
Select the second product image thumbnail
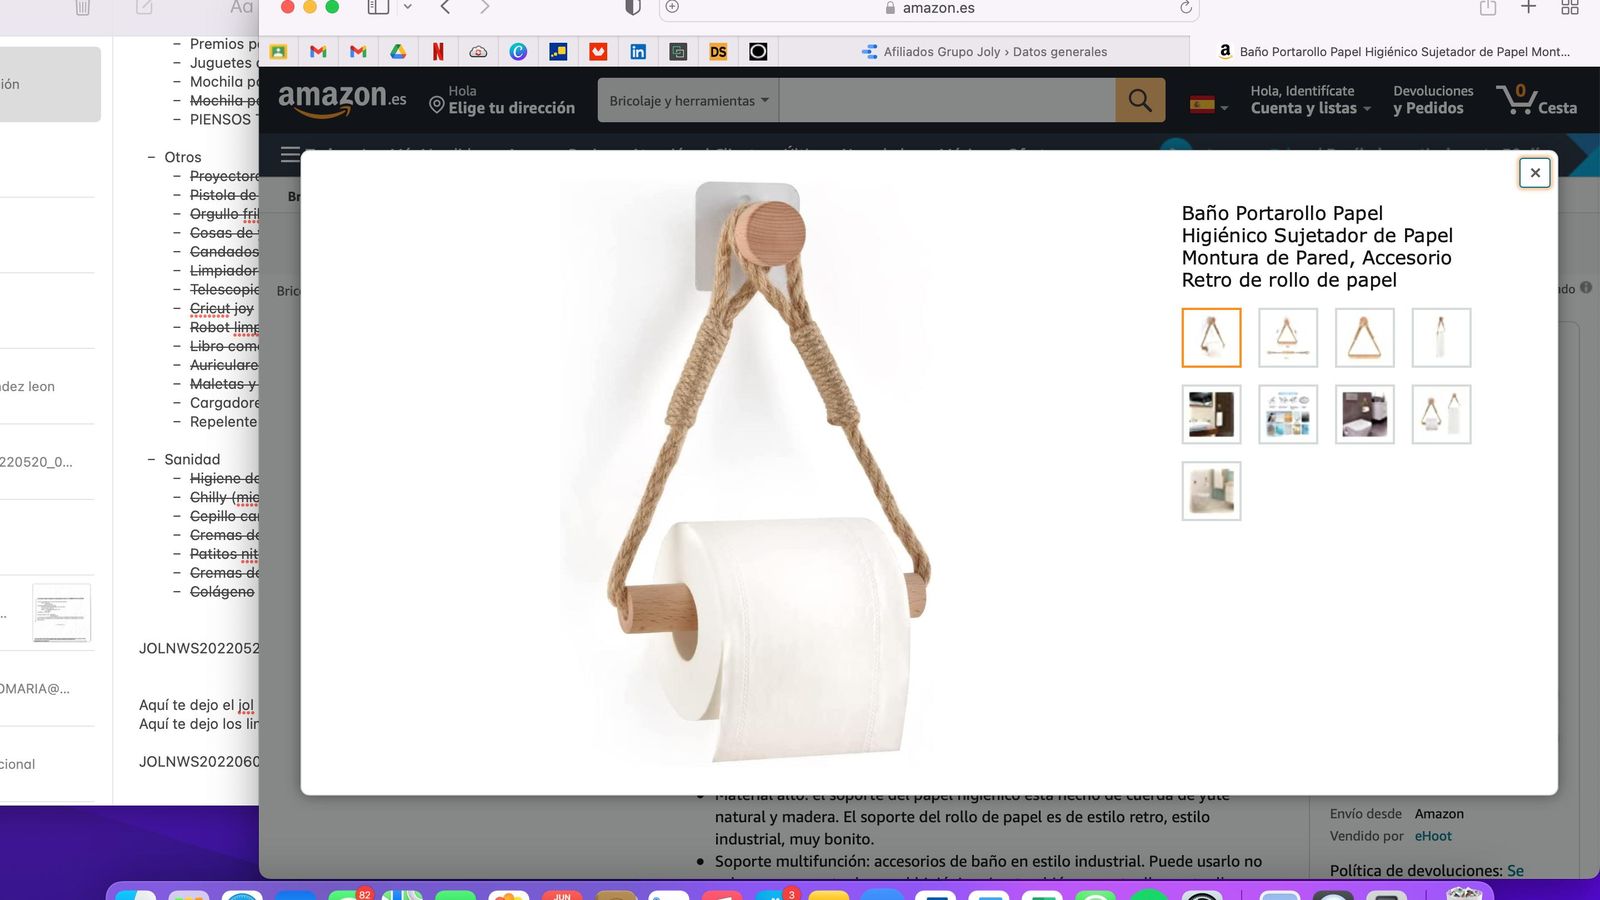coord(1287,337)
